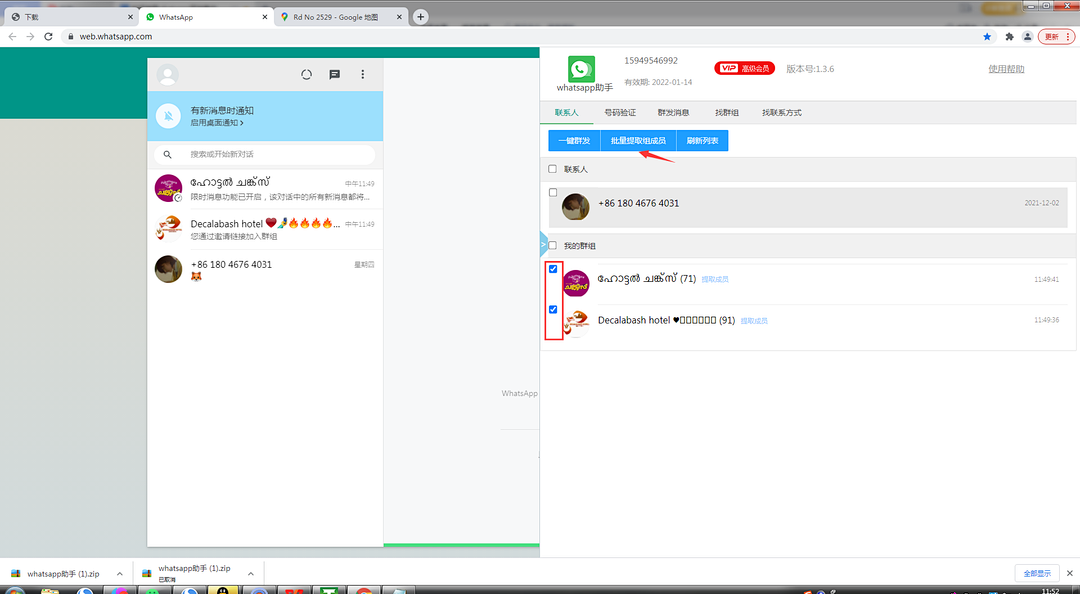This screenshot has width=1080, height=594.
Task: Open WhatsApp status circle icon
Action: [307, 74]
